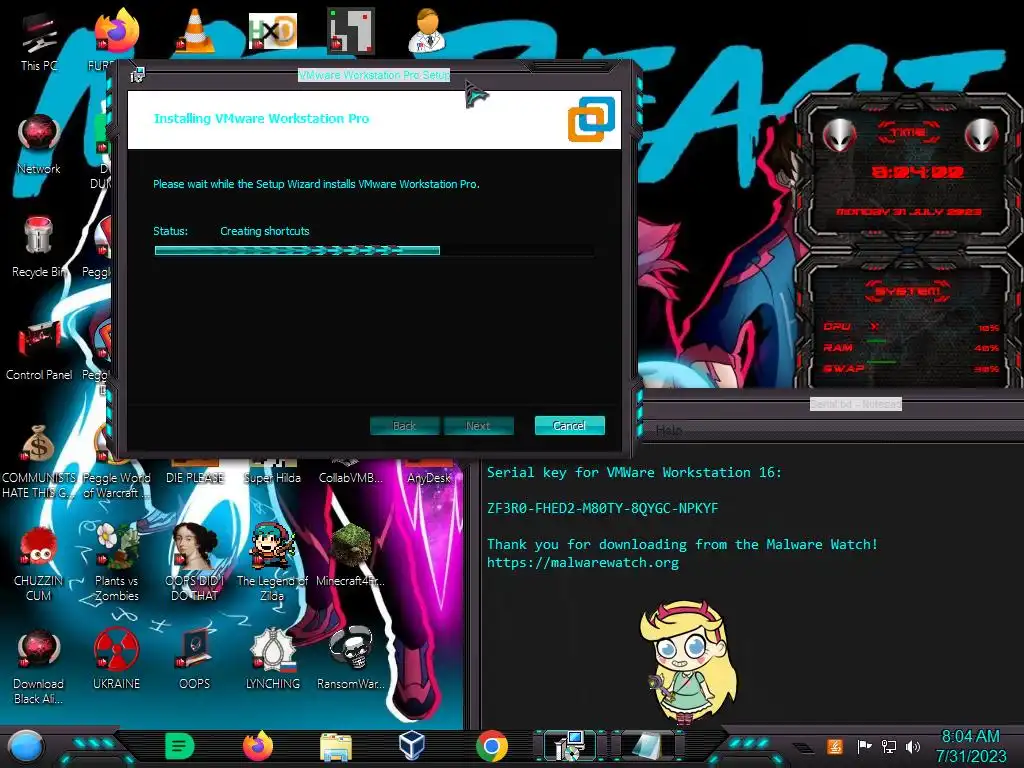Select the Peggle World of Warcraft label
Image resolution: width=1024 pixels, height=768 pixels.
[x=116, y=485]
